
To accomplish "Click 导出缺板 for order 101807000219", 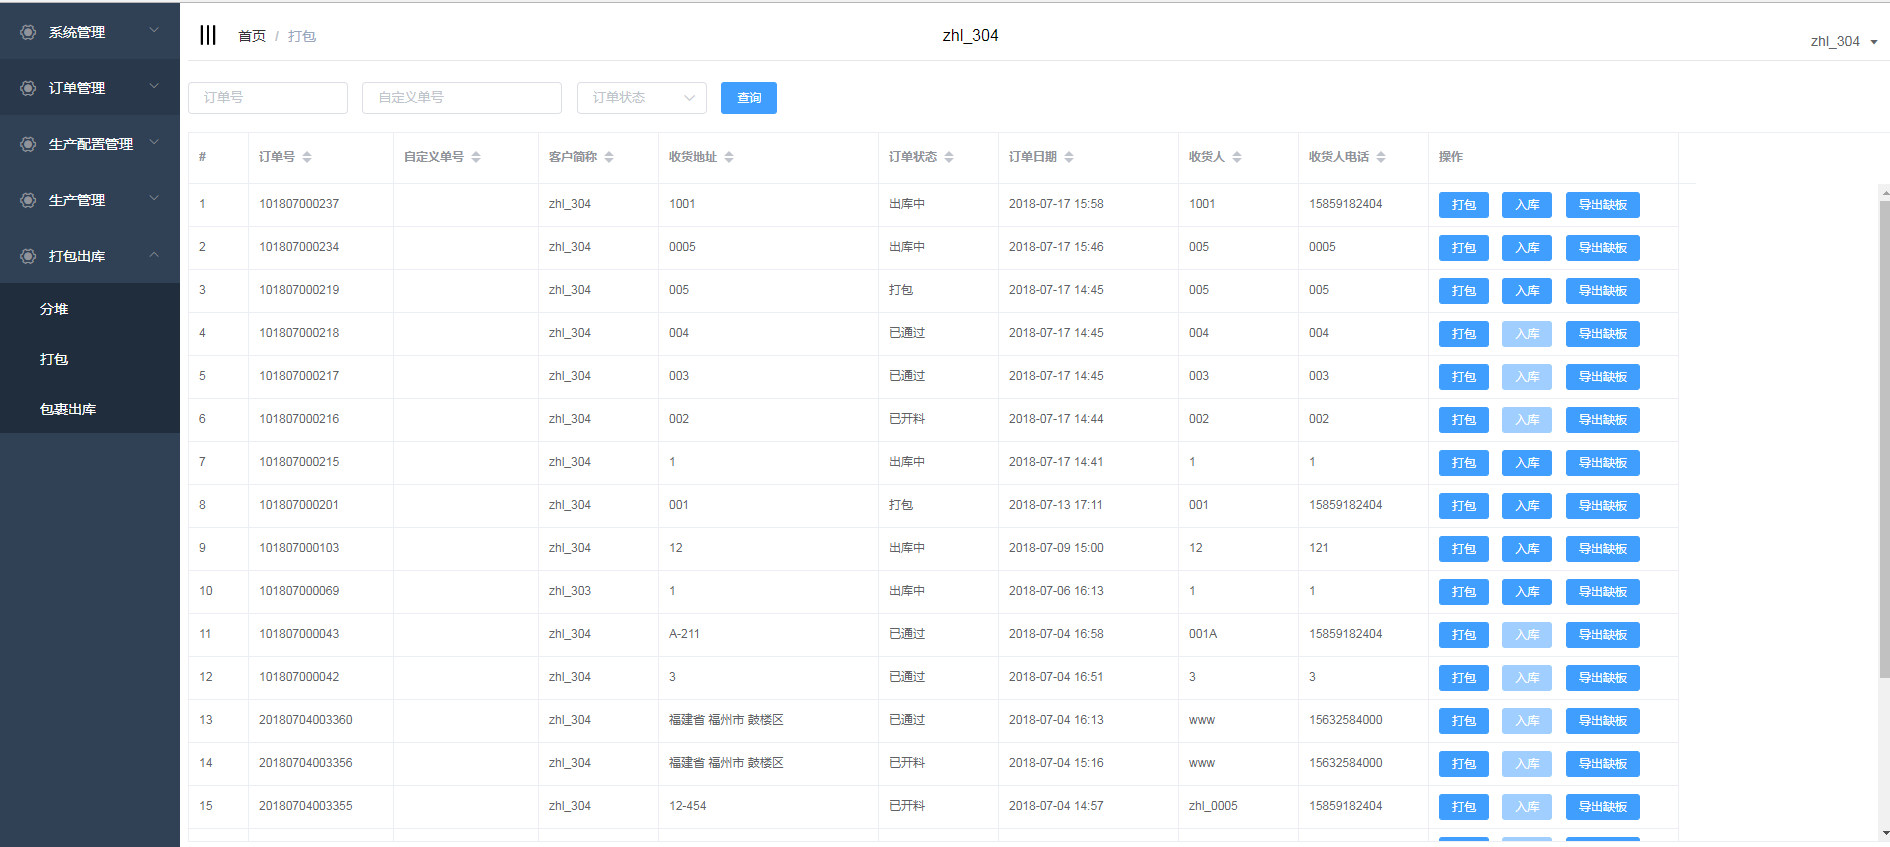I will coord(1602,291).
